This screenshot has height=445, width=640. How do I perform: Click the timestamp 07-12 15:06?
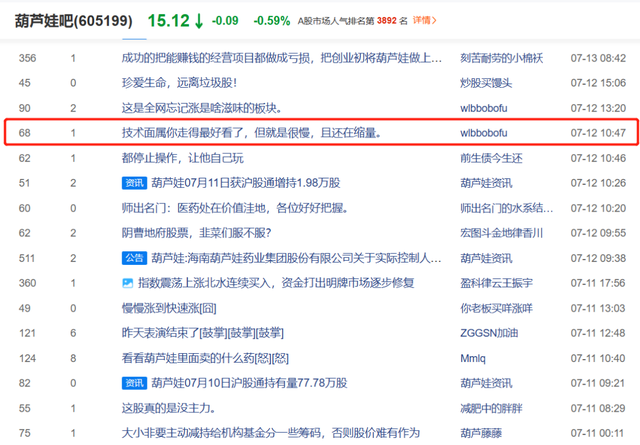click(x=598, y=83)
